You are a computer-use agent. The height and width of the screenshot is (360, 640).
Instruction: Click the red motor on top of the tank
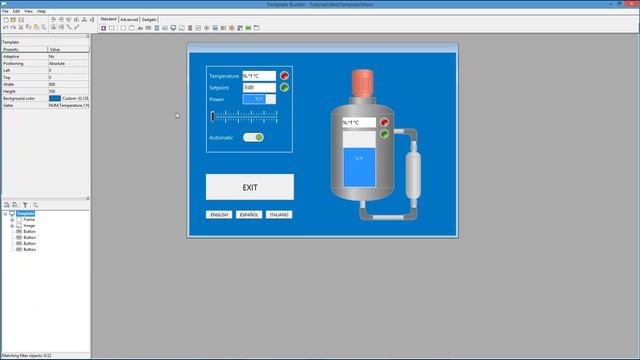click(x=362, y=83)
